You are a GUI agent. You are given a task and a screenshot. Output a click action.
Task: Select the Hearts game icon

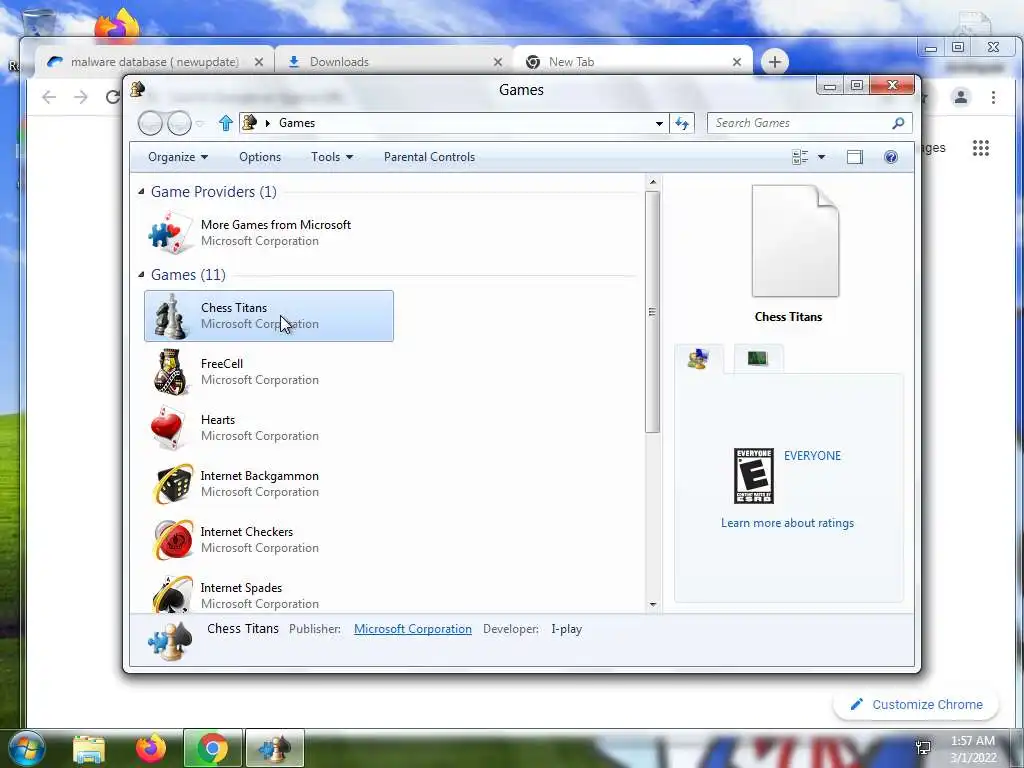(170, 428)
